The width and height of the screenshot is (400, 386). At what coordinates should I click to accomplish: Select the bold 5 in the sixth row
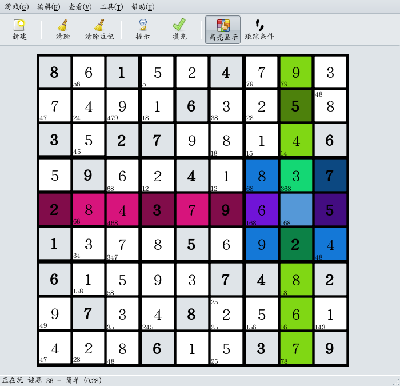[192, 244]
